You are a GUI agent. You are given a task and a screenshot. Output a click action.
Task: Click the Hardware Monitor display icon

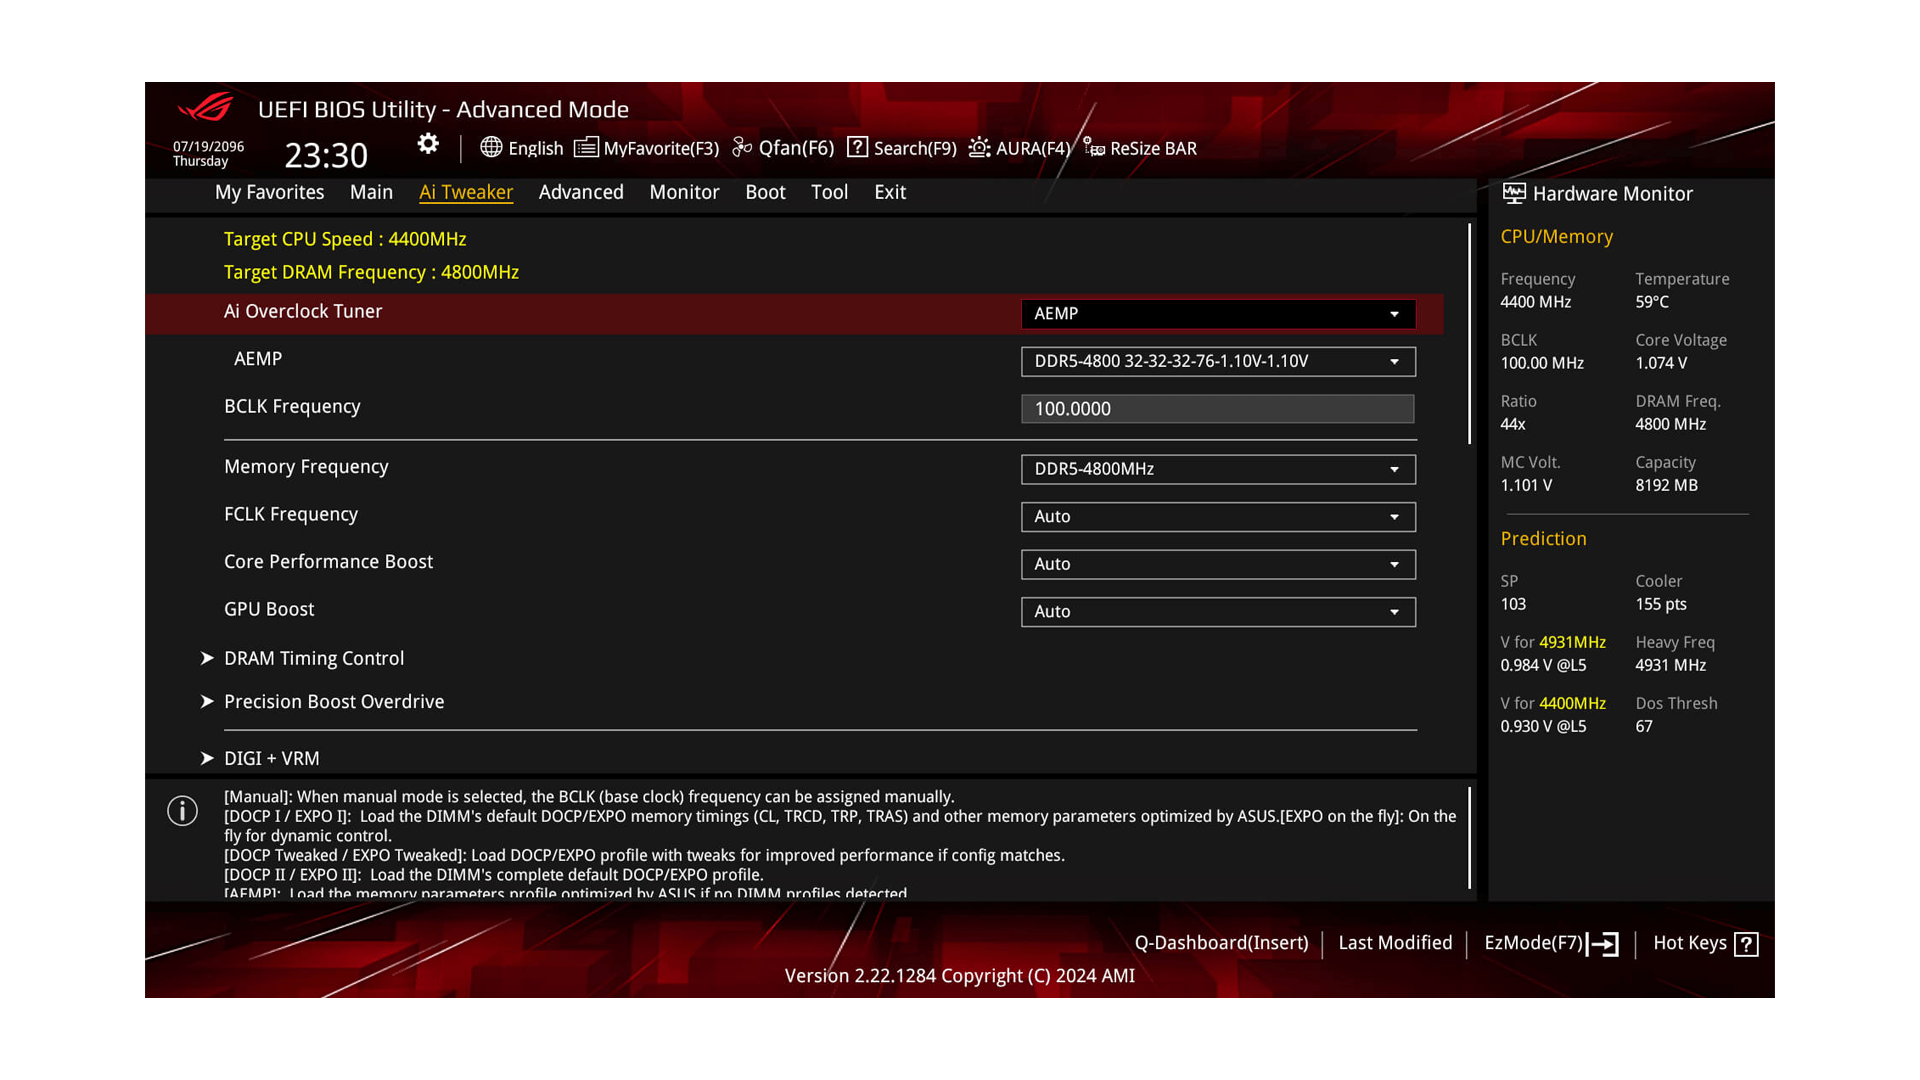1514,193
